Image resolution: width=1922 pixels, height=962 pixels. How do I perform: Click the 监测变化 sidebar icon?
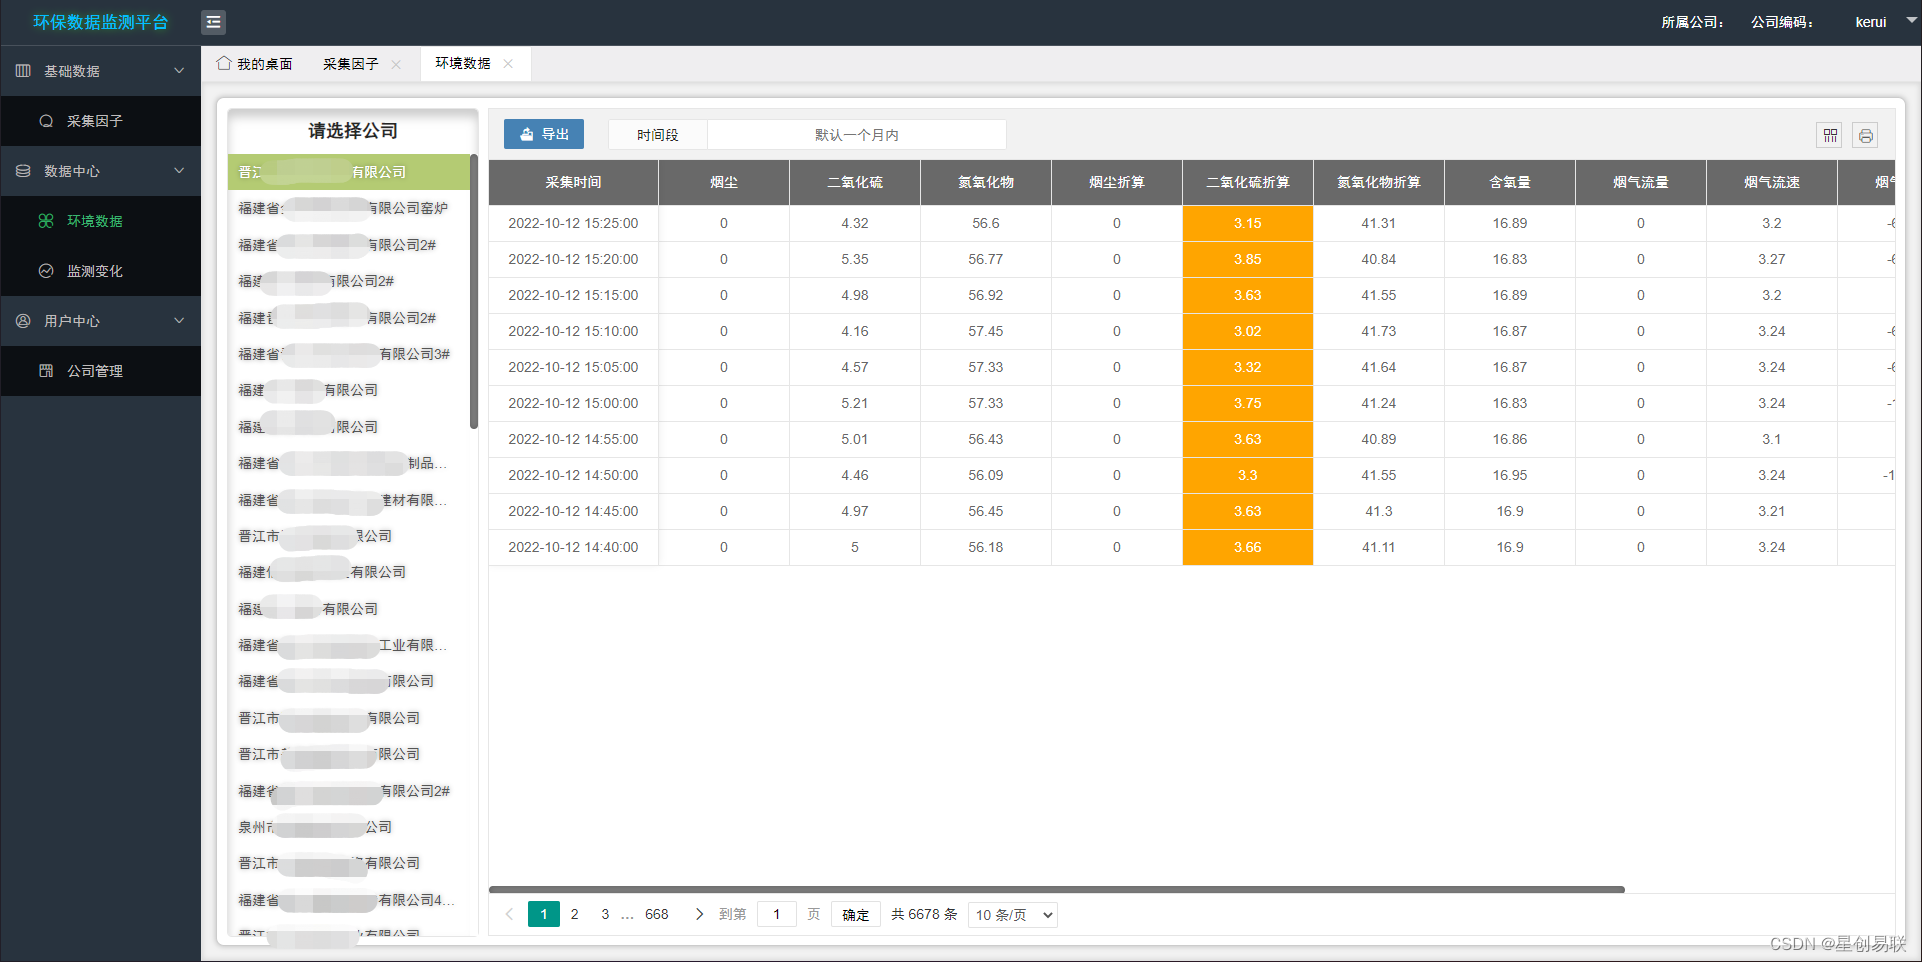46,271
